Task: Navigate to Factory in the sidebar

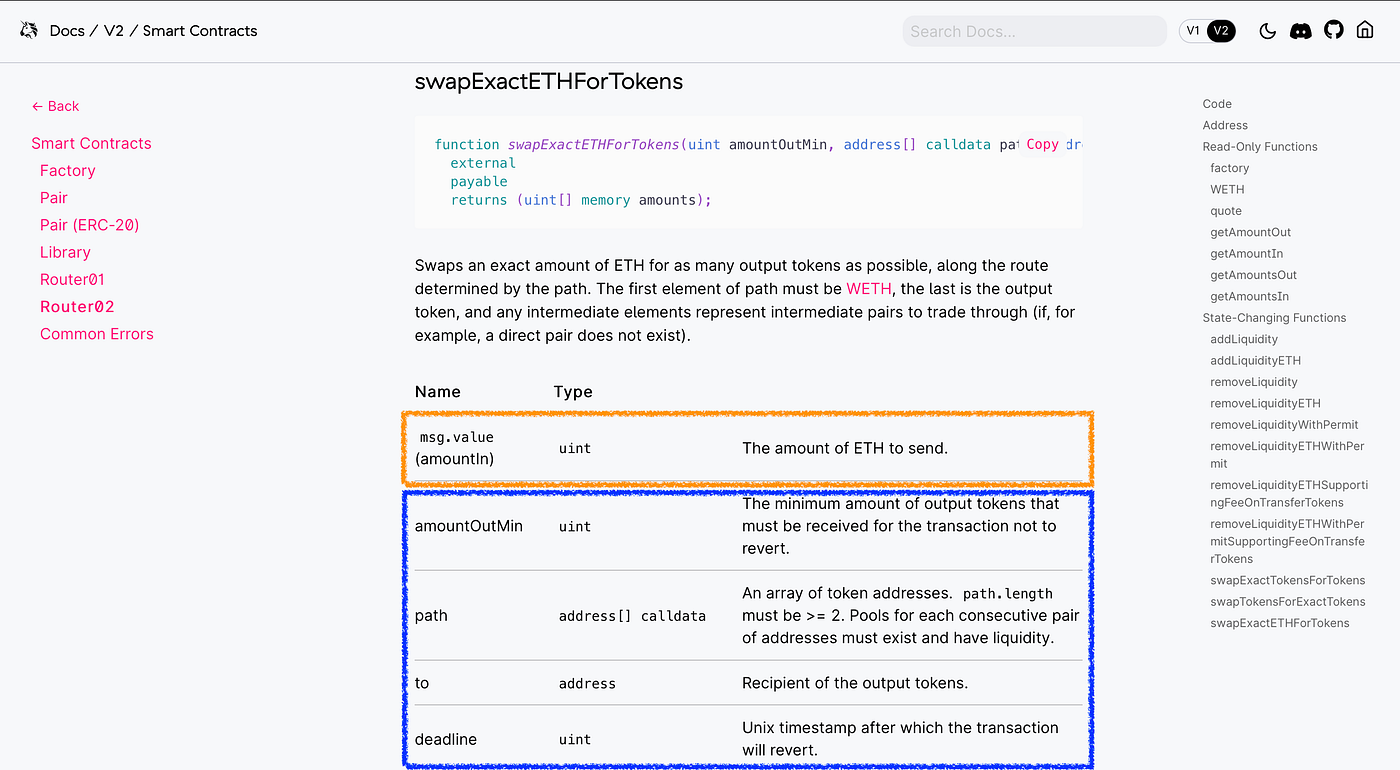Action: [x=67, y=170]
